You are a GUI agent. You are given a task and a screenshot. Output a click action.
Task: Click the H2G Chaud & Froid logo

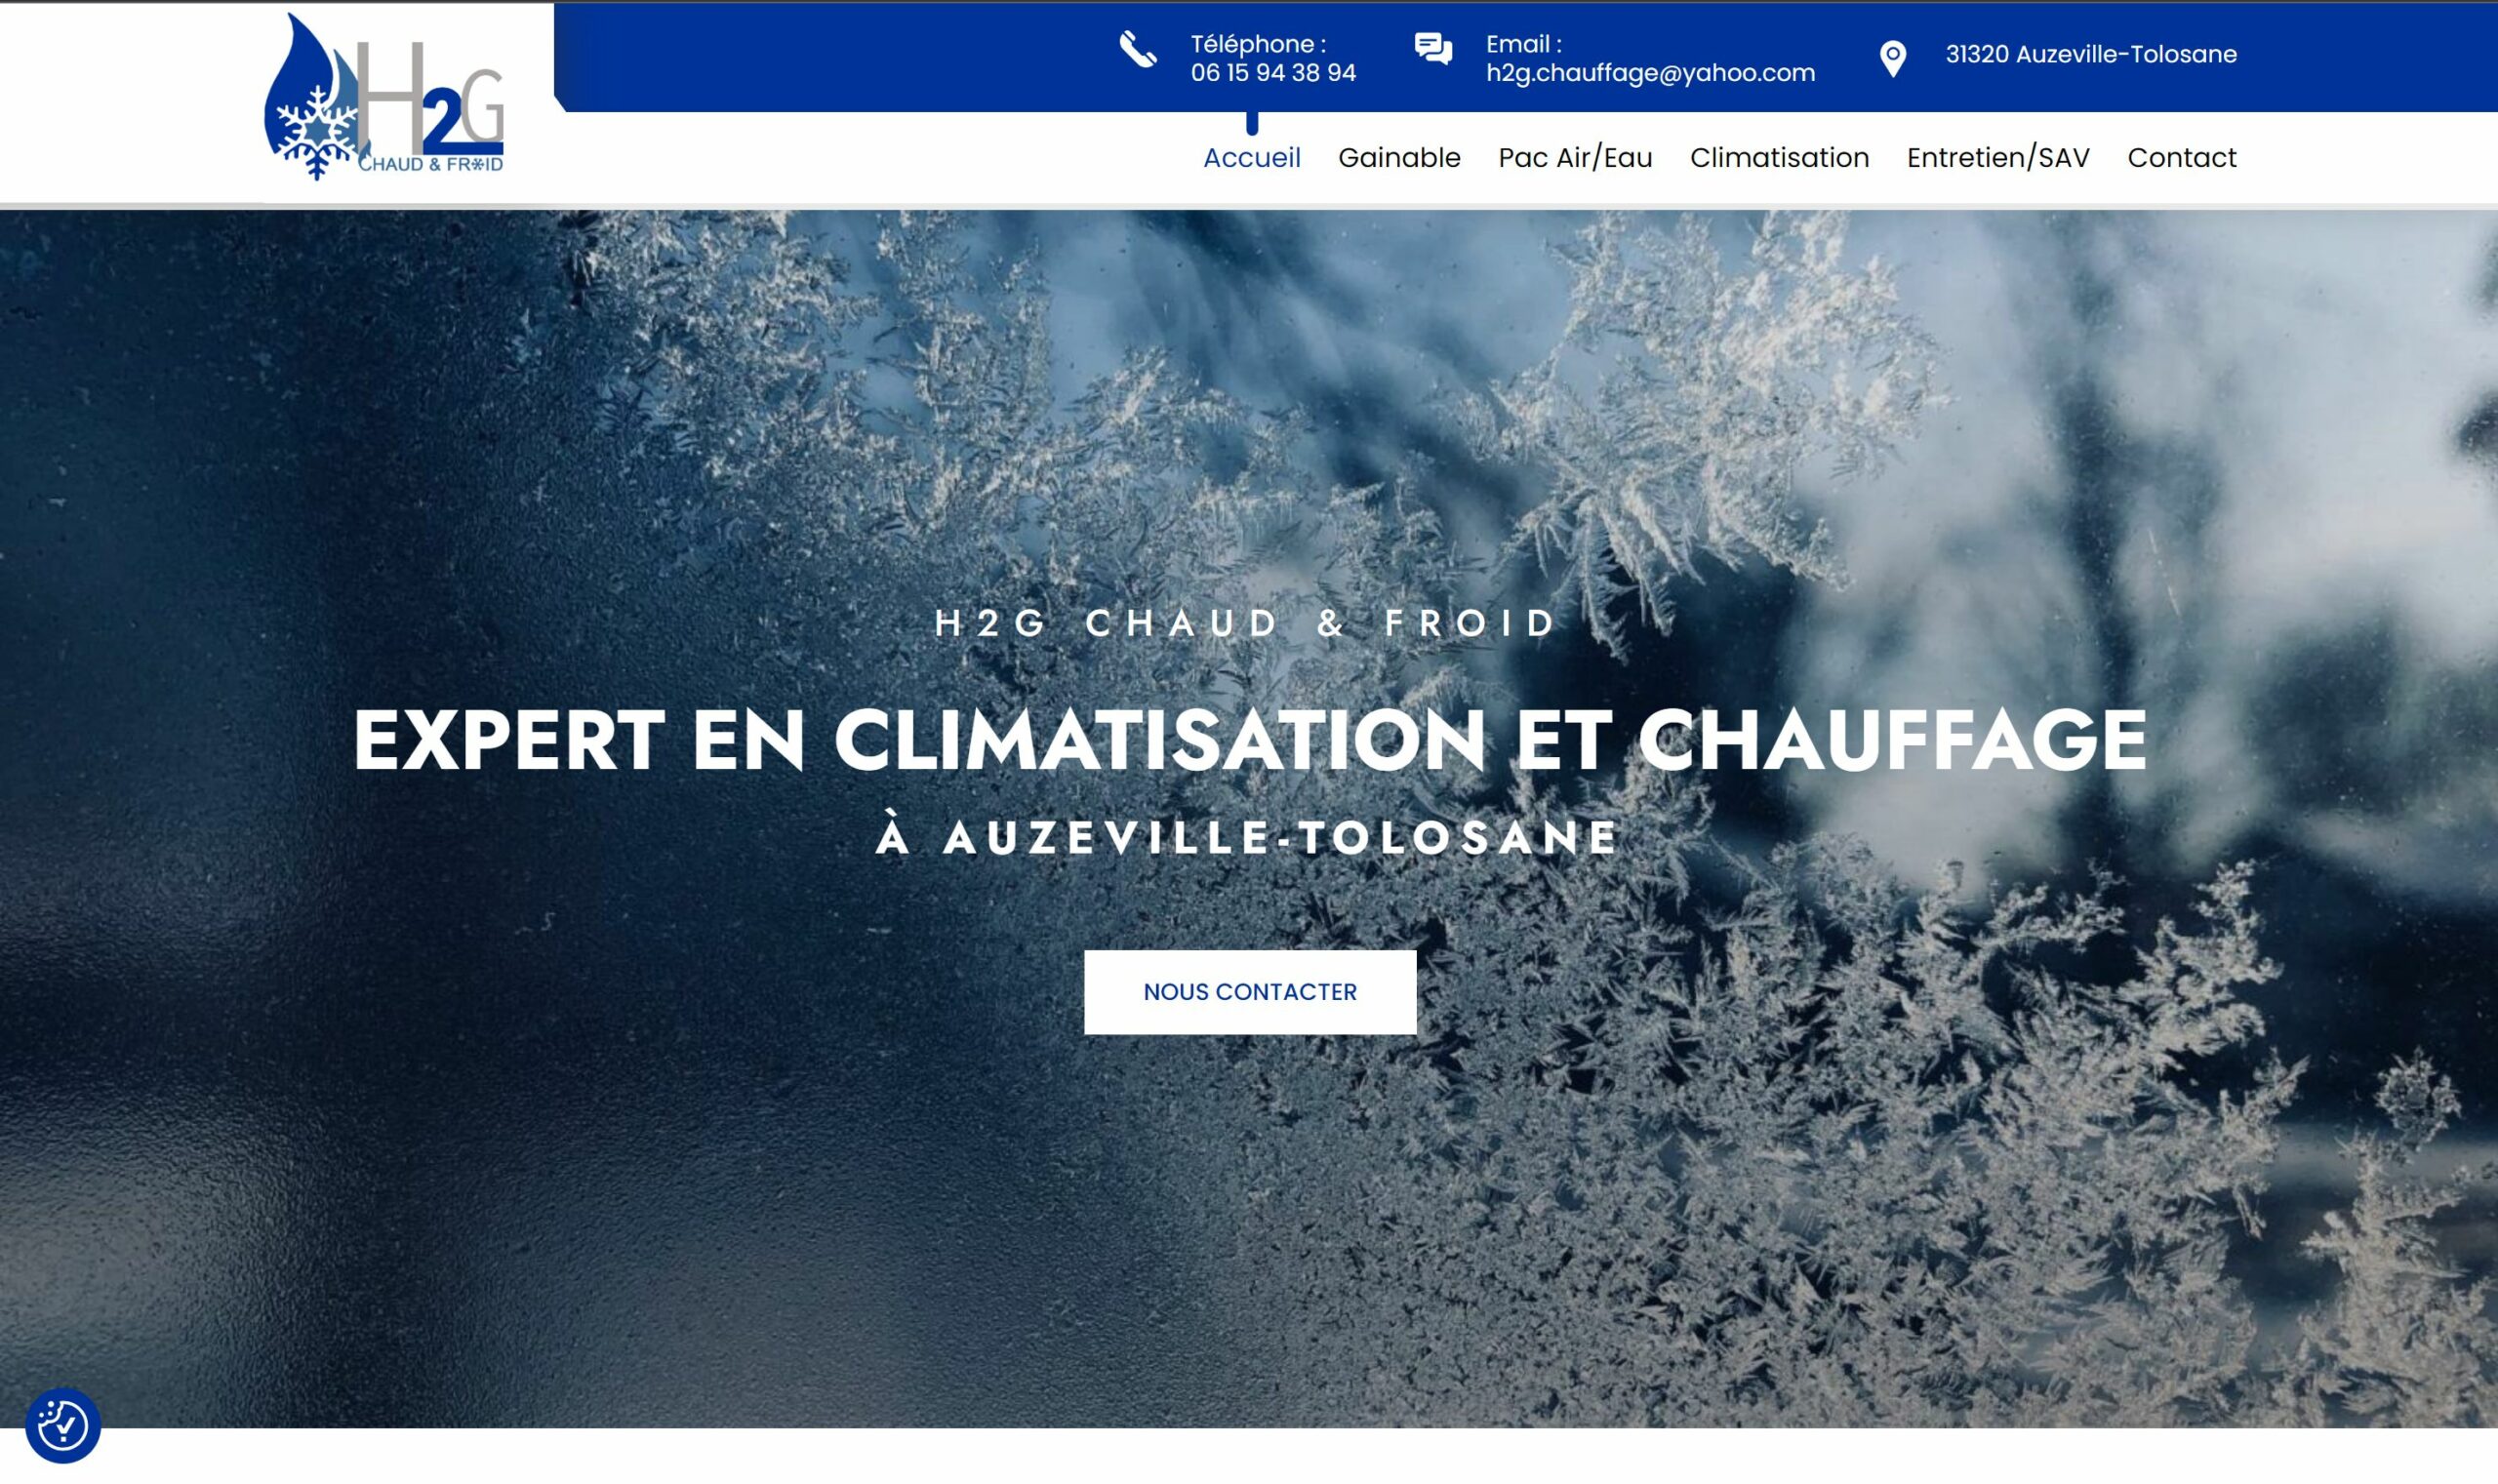384,97
